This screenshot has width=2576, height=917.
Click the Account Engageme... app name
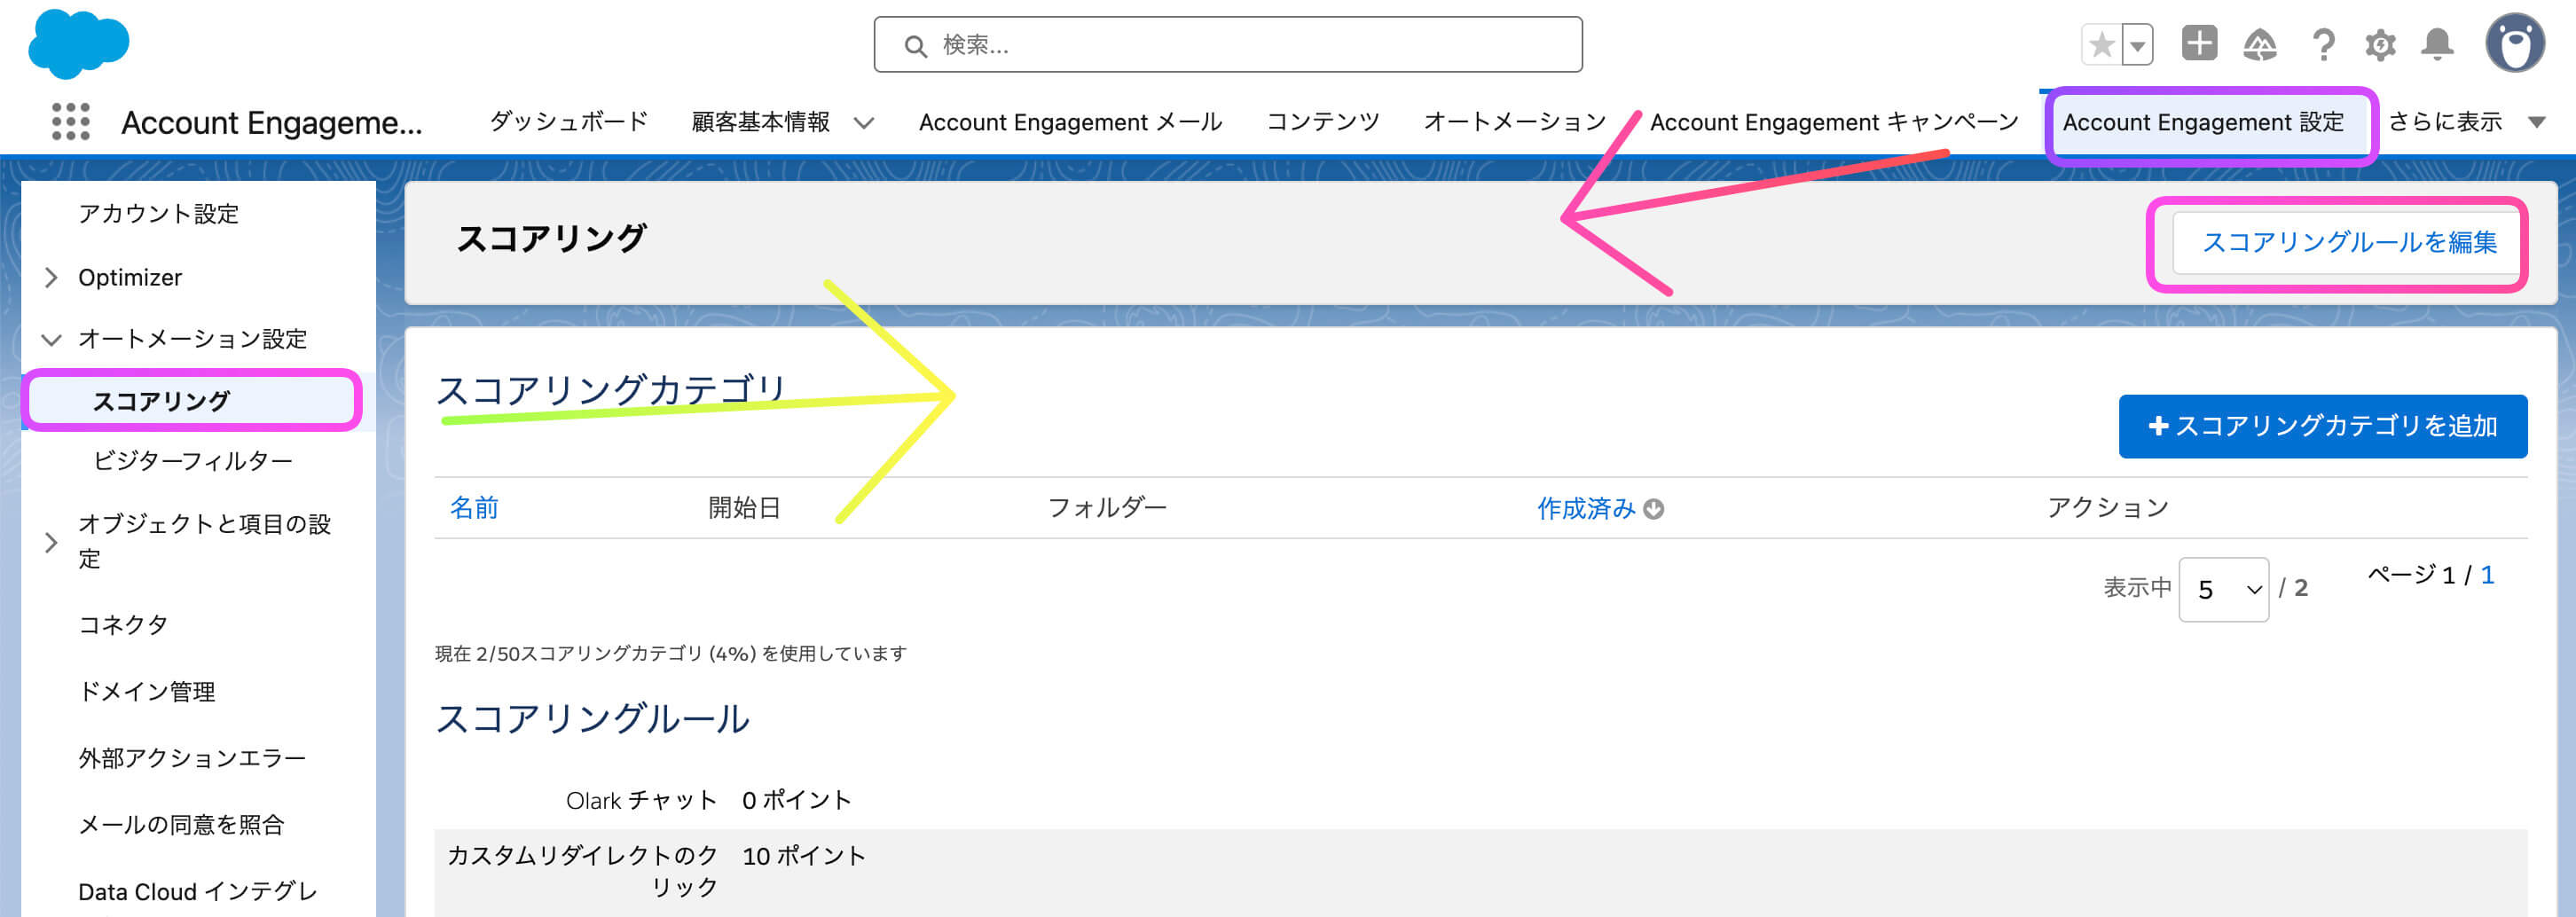(x=272, y=123)
